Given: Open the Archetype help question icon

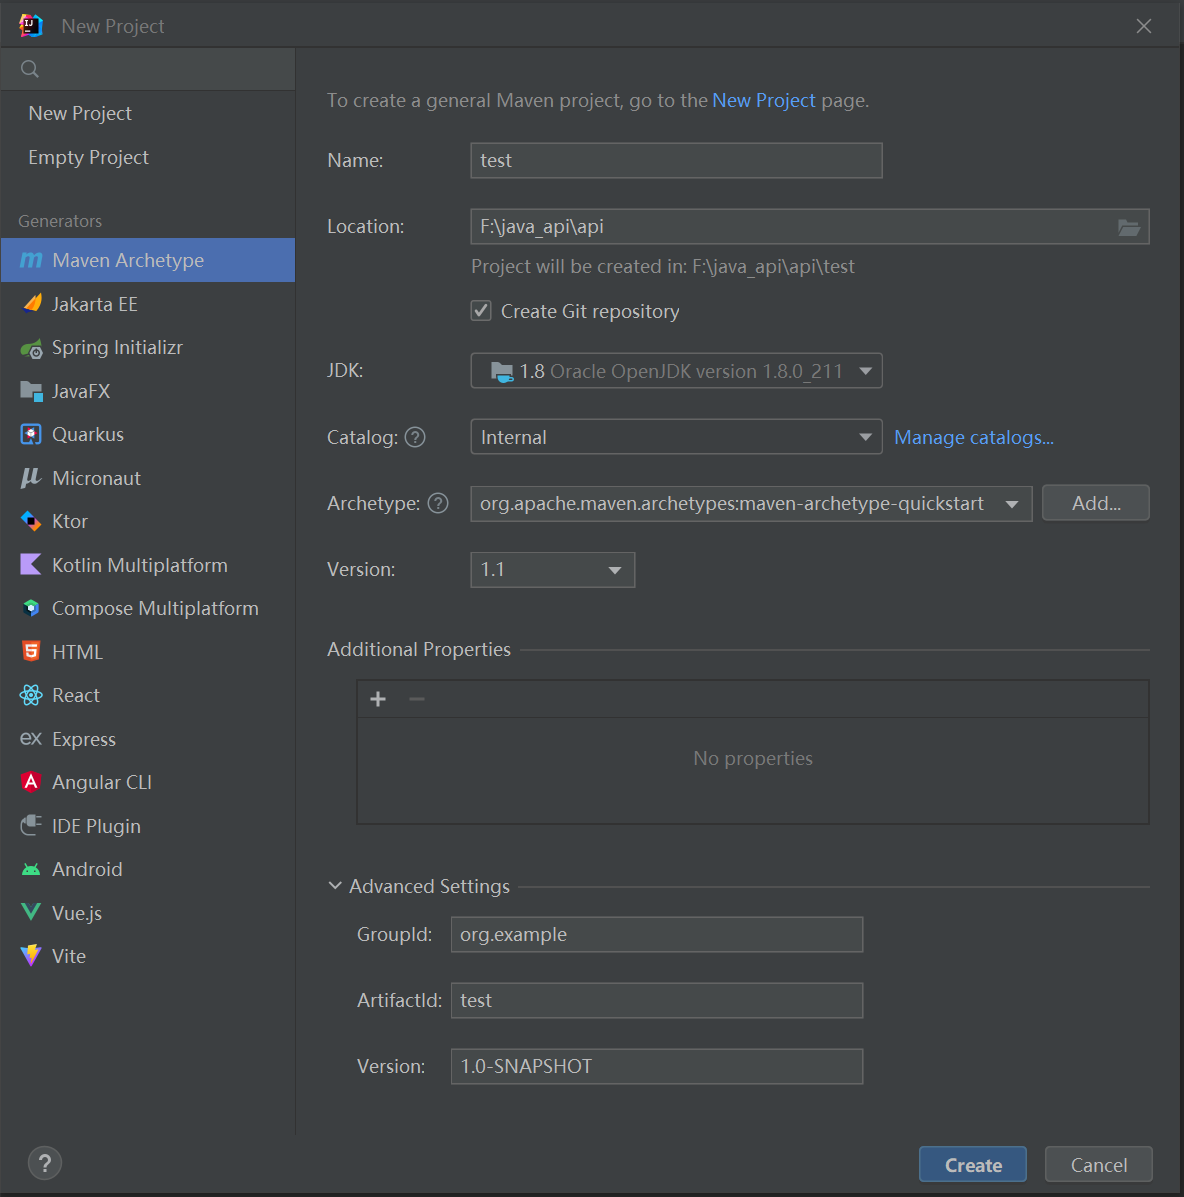Looking at the screenshot, I should [x=438, y=504].
